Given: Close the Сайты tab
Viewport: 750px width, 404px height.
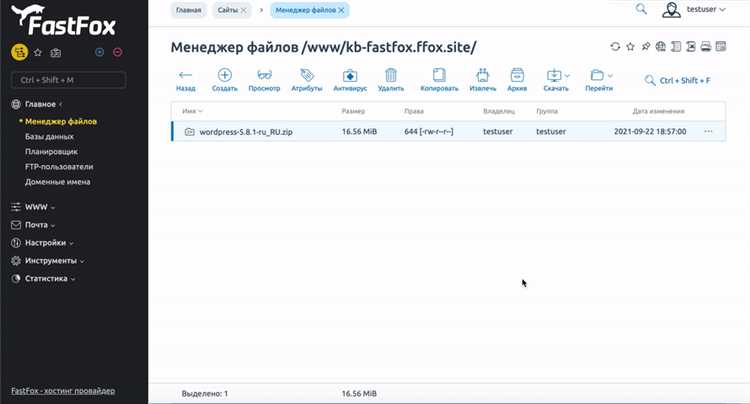Looking at the screenshot, I should 243,10.
